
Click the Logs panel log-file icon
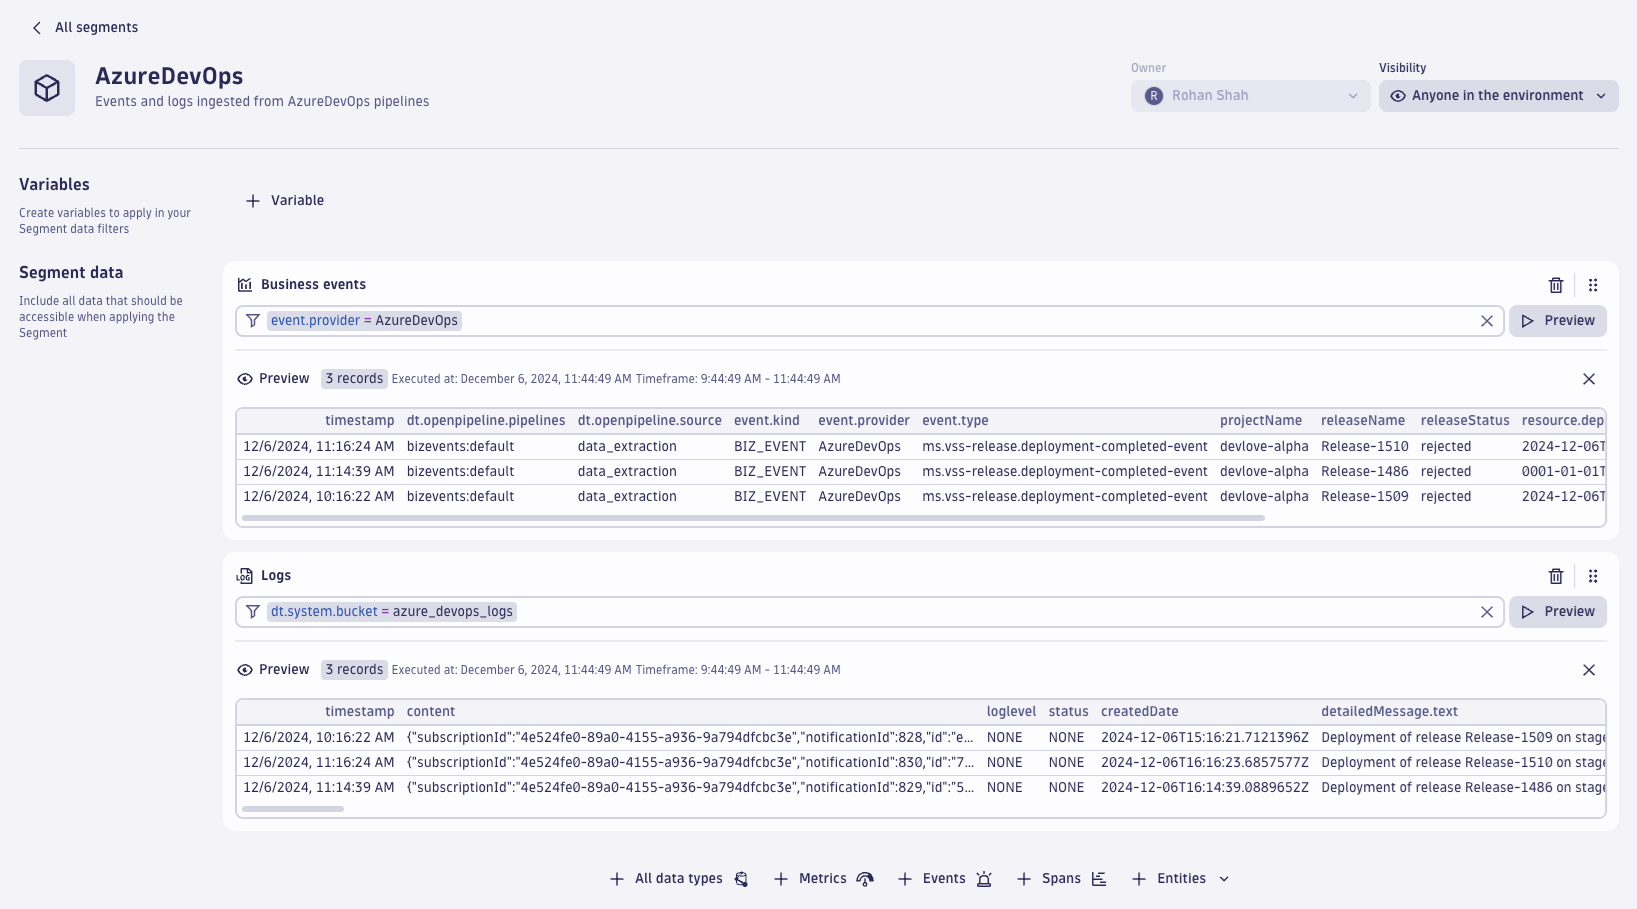pos(244,576)
